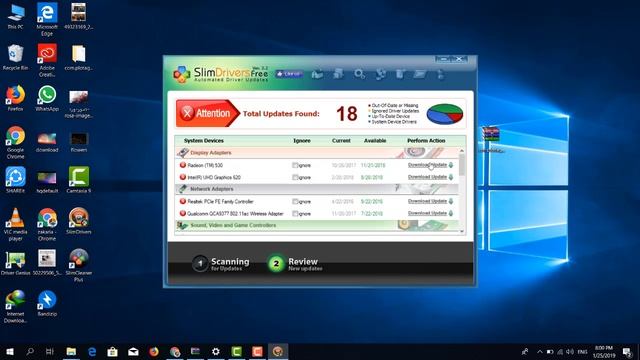This screenshot has width=640, height=360.
Task: Select Recycle Bin on desktop
Action: click(15, 57)
